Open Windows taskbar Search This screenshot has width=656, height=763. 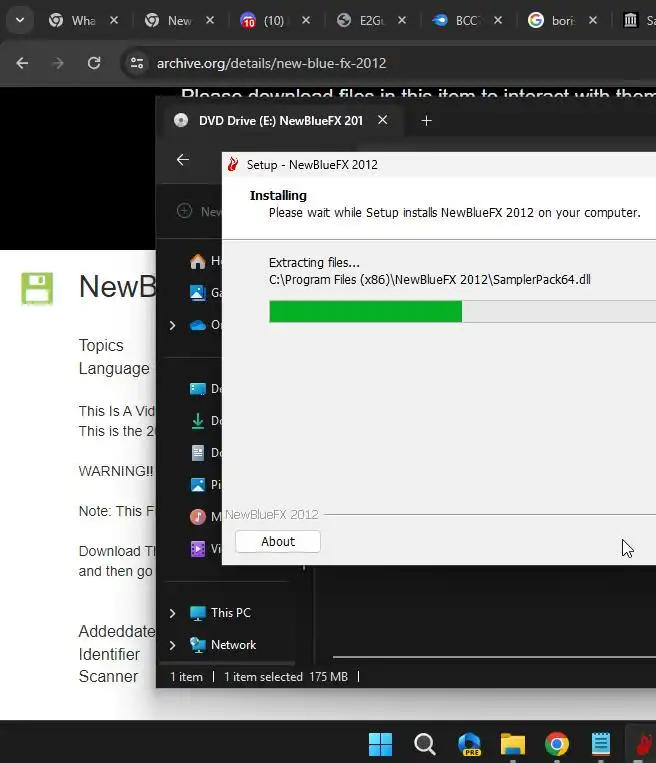click(425, 744)
